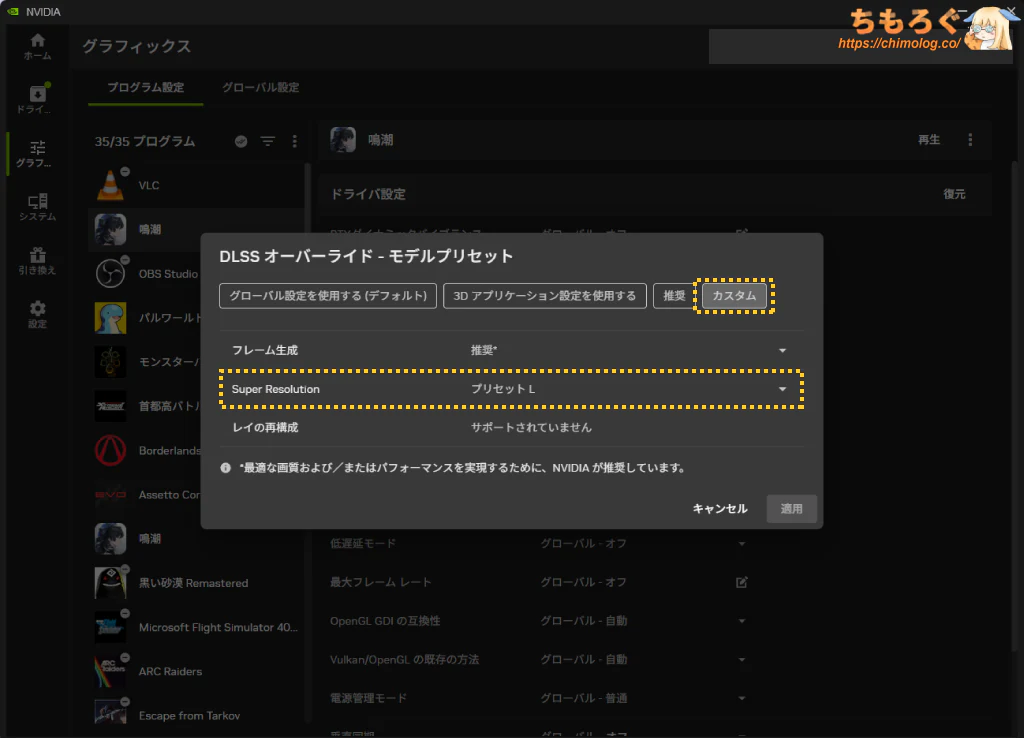This screenshot has width=1024, height=738.
Task: Open the ドライバ (Drivers) sidebar icon
Action: point(37,99)
